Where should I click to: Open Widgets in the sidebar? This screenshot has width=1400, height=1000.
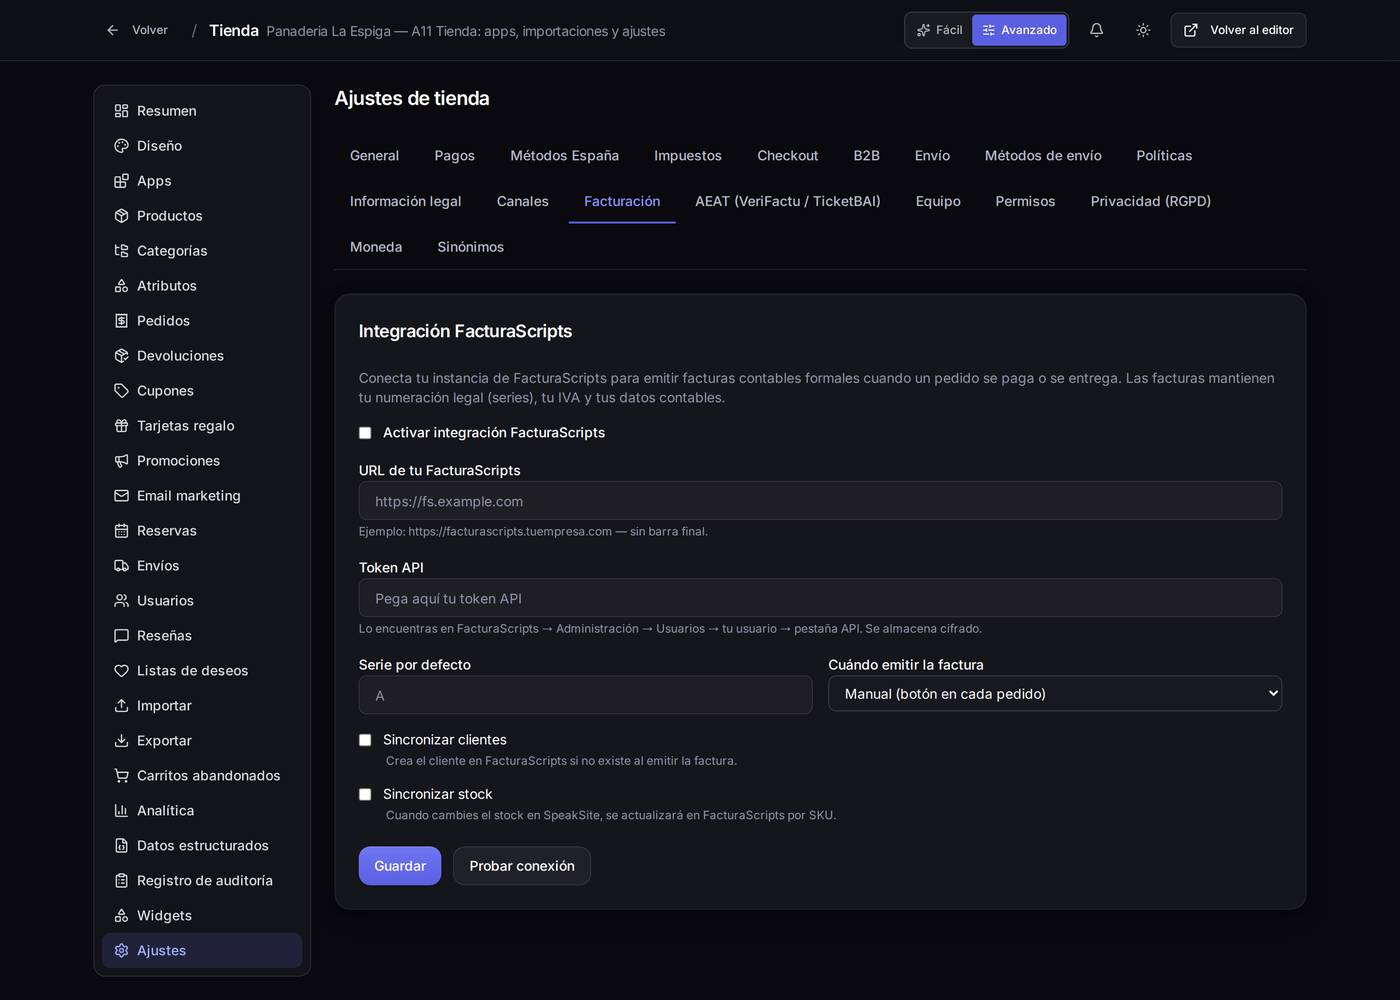(202, 916)
